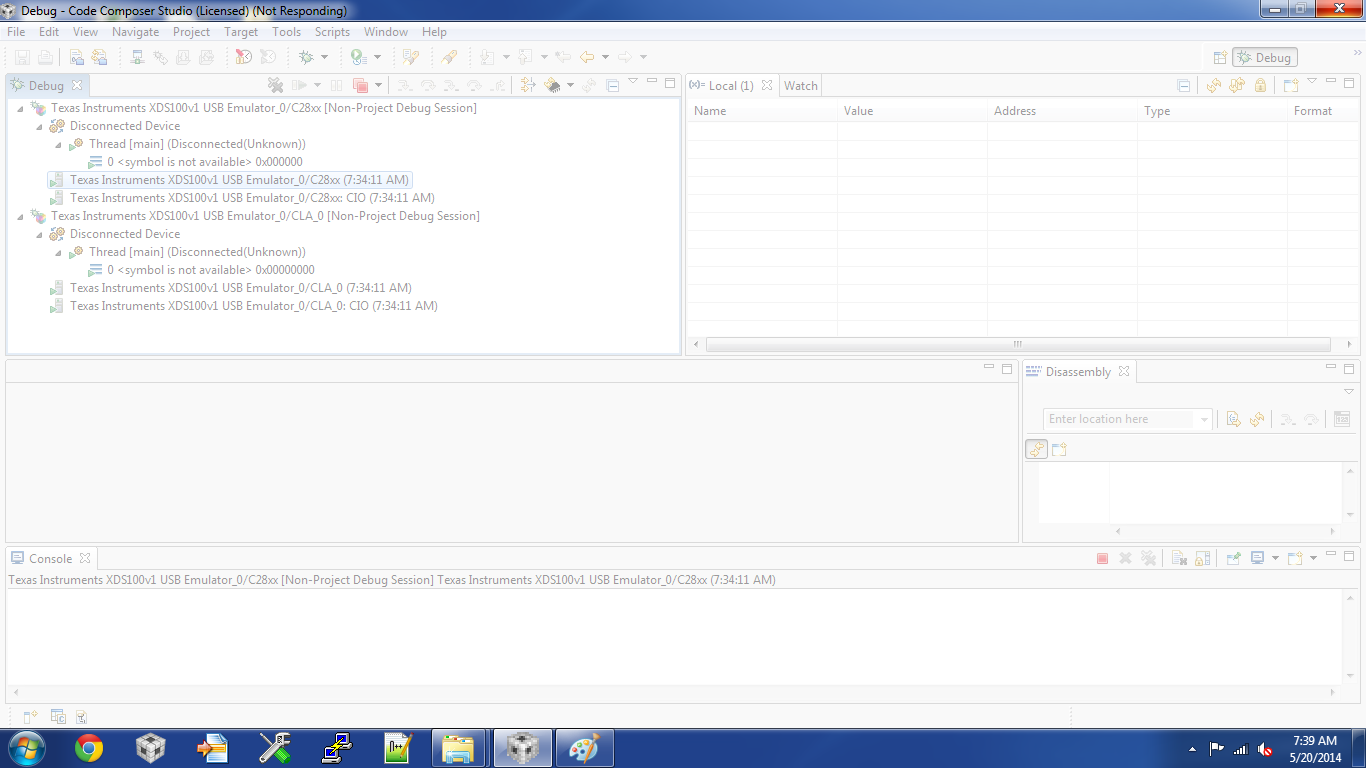The height and width of the screenshot is (768, 1366).
Task: Open the Paint app from the taskbar
Action: (584, 748)
